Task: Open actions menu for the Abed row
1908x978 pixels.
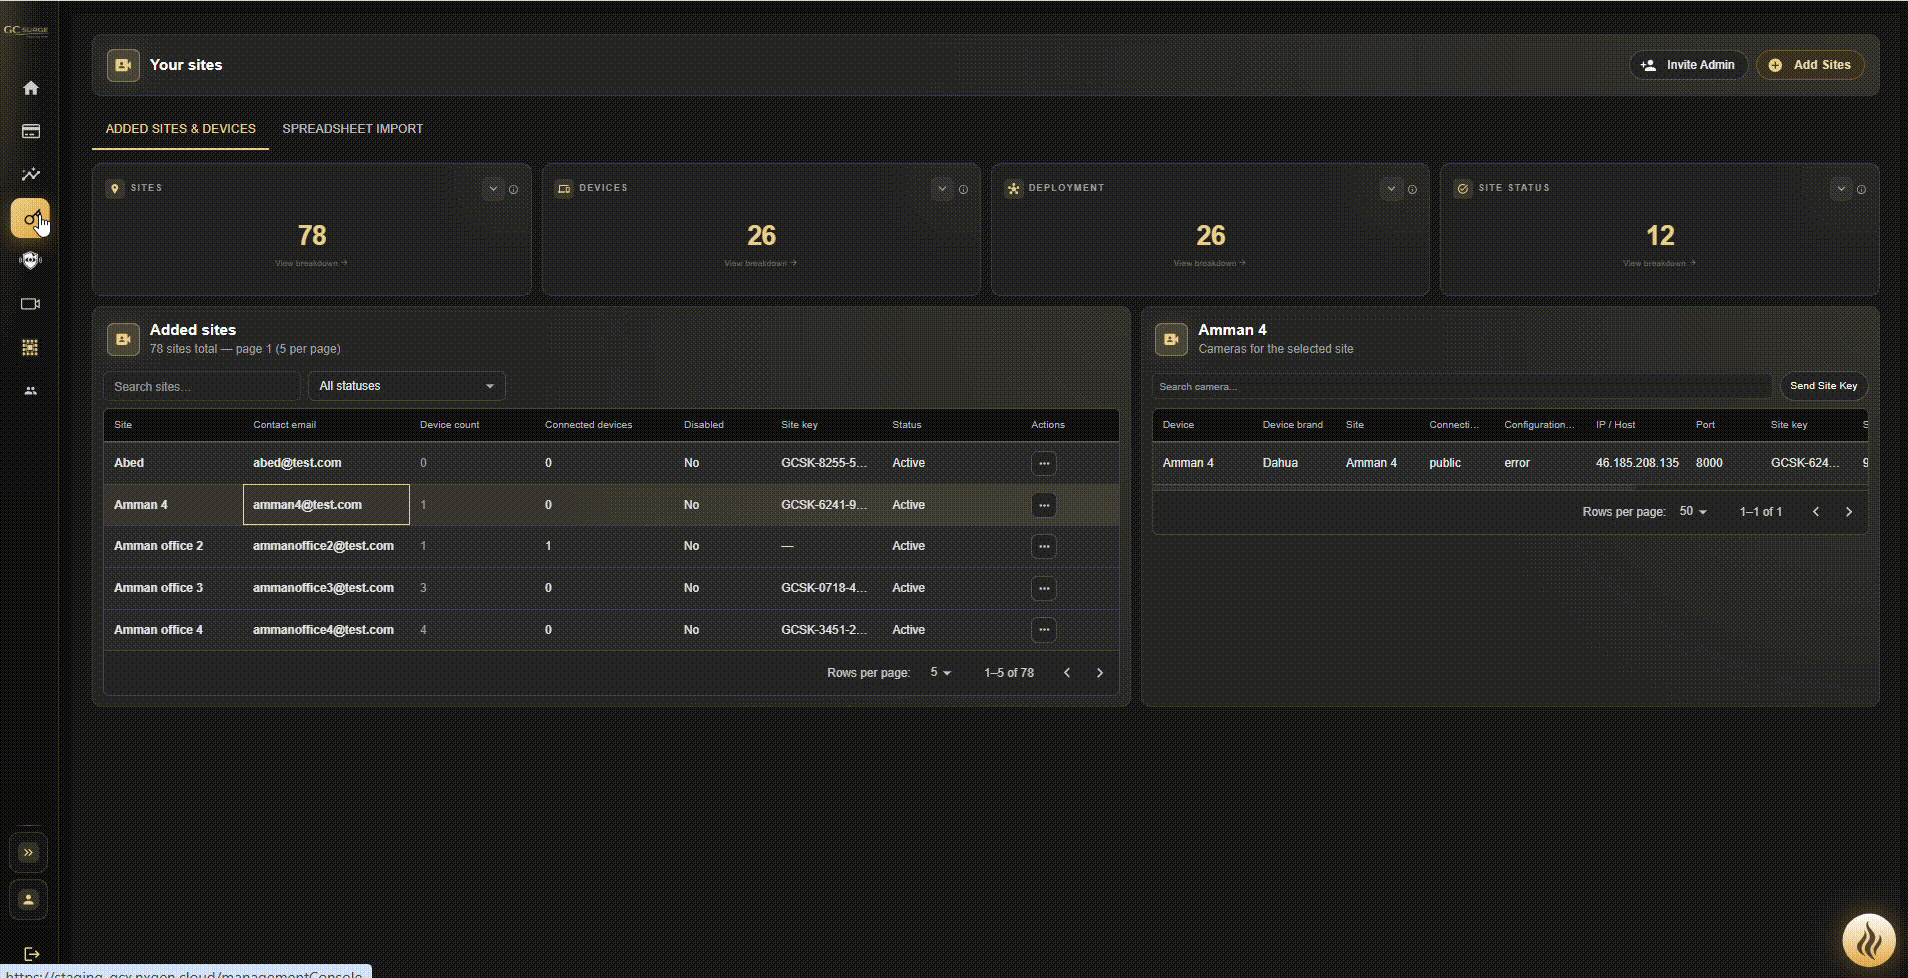Action: coord(1044,463)
